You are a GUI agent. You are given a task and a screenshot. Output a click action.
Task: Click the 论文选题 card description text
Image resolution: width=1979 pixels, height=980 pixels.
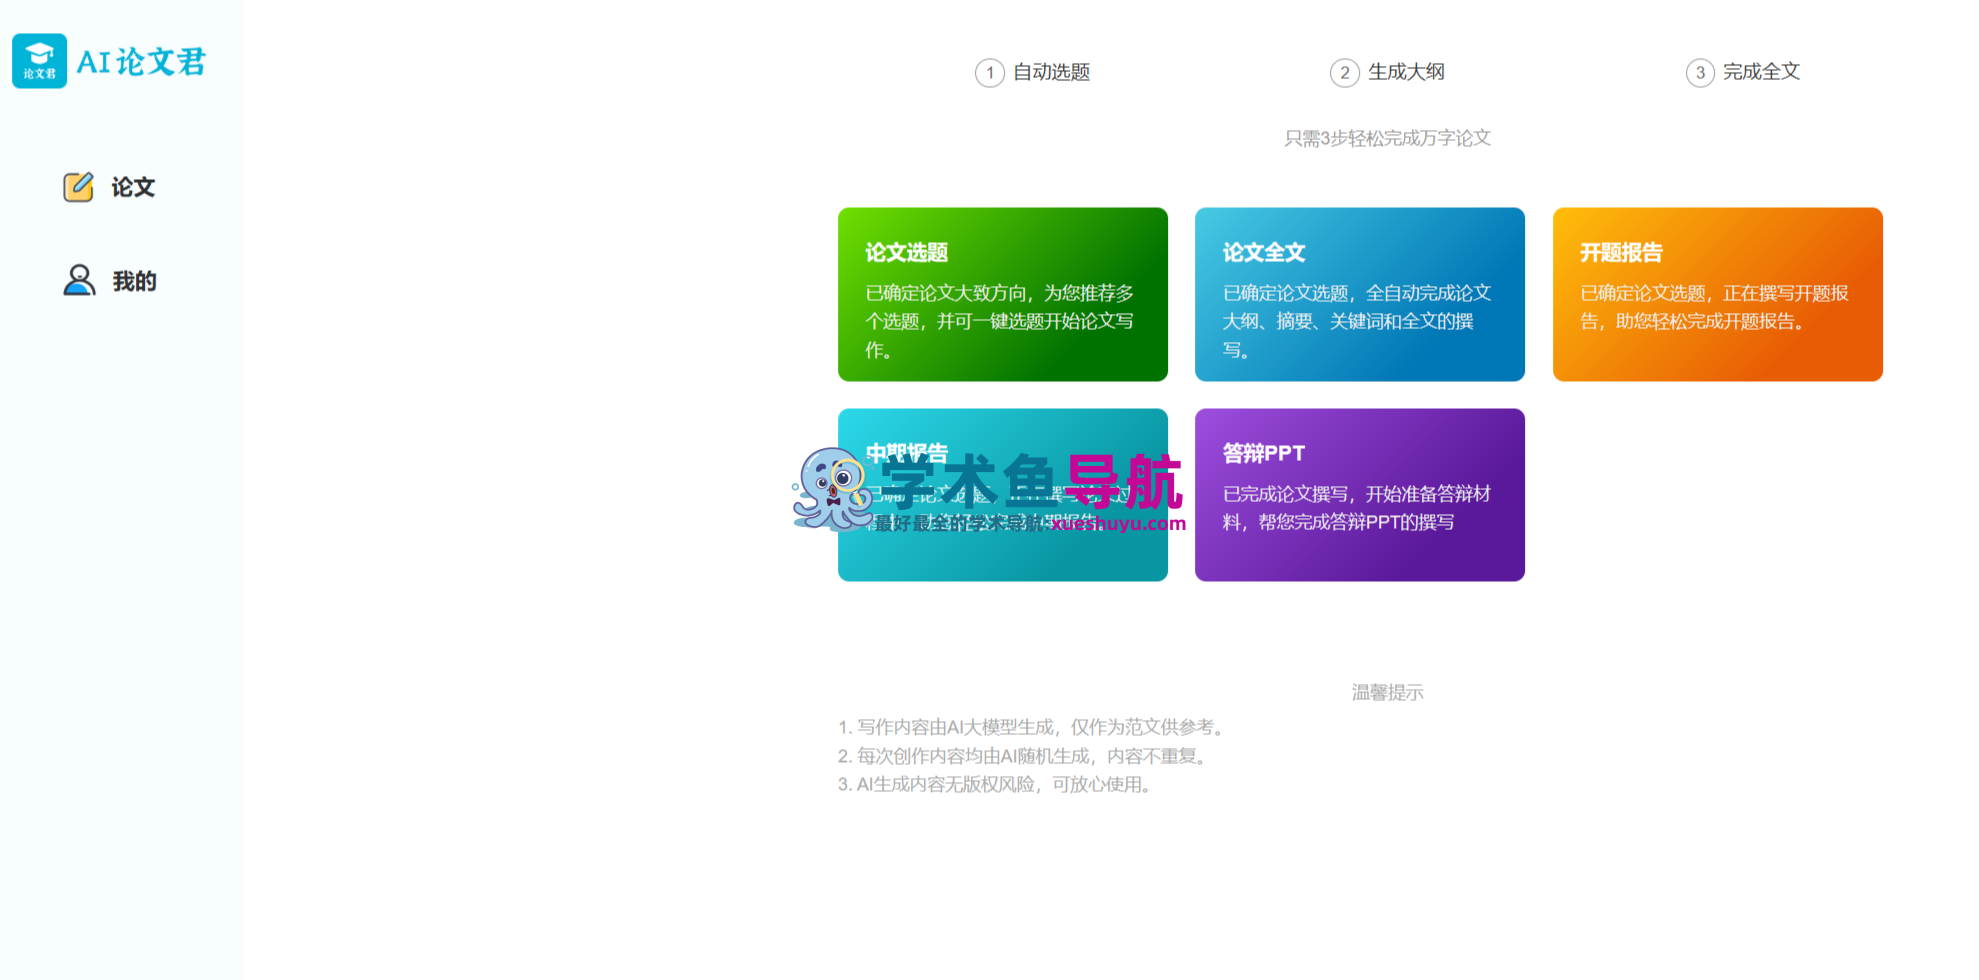1000,322
